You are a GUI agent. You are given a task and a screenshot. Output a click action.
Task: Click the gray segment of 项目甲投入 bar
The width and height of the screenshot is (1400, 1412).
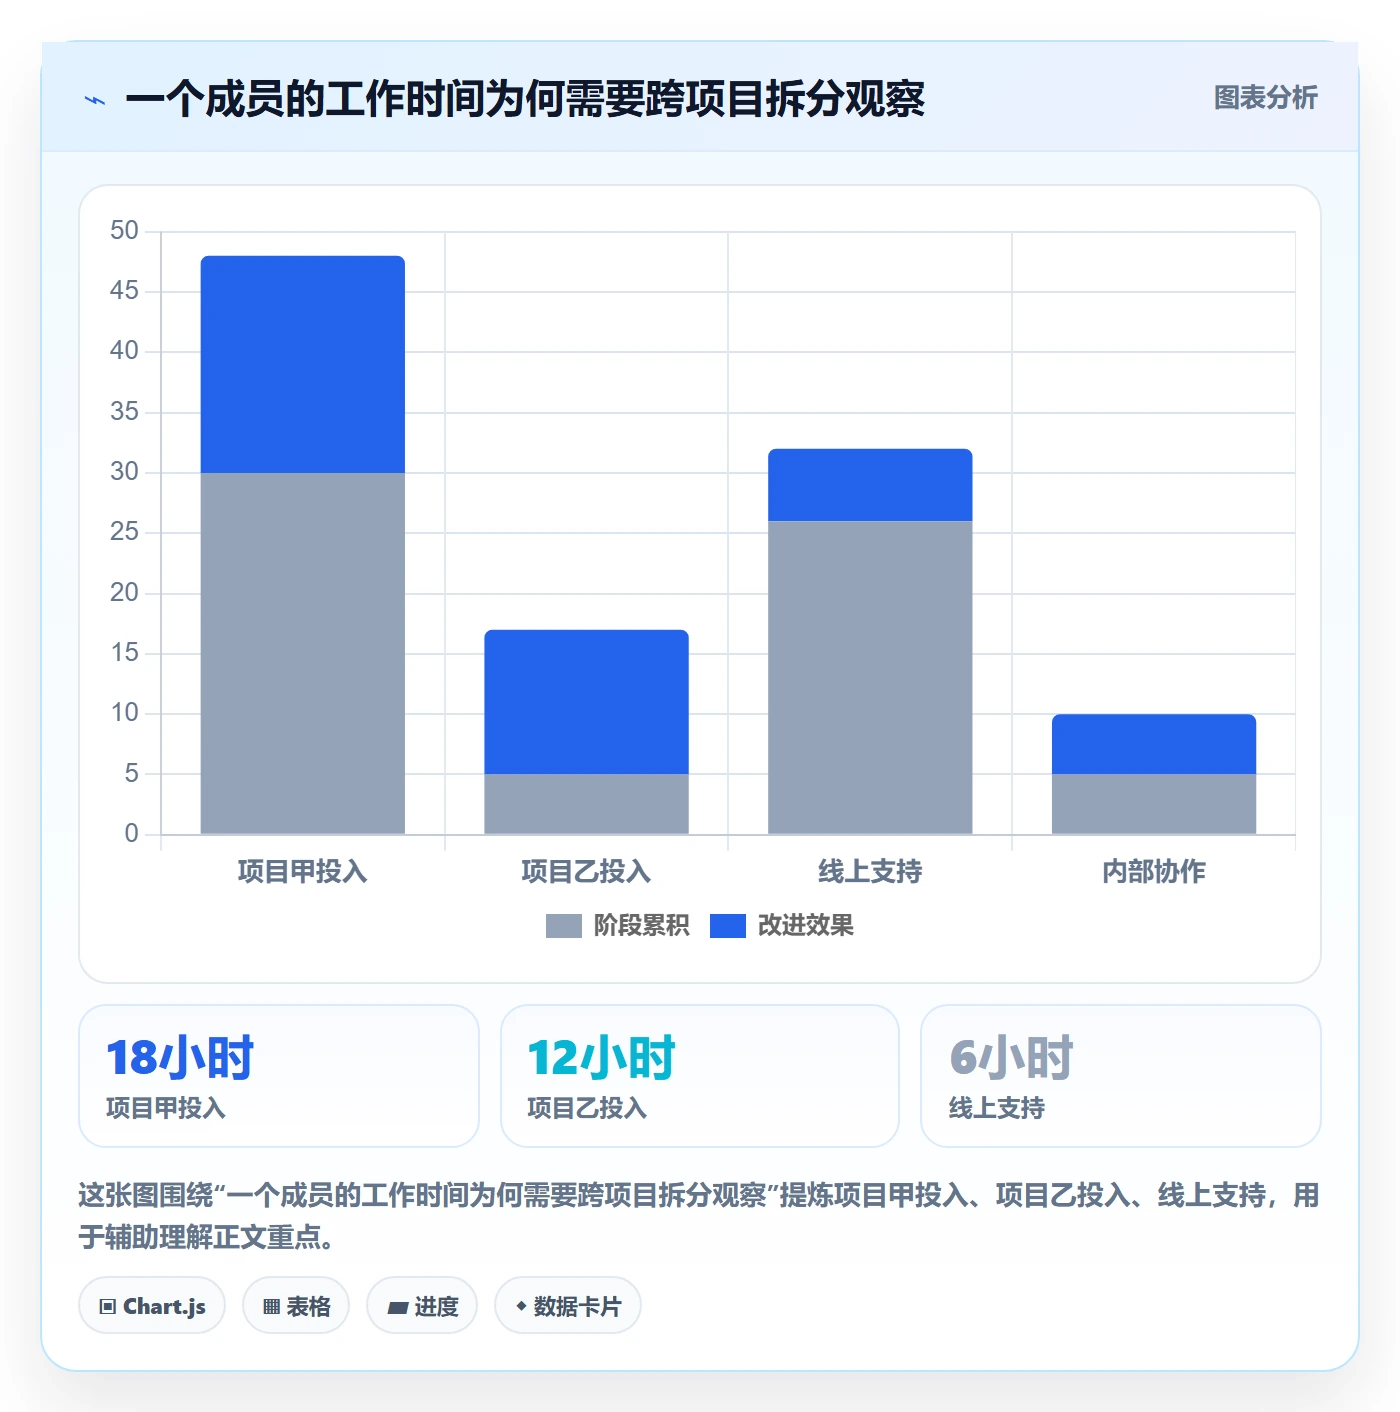coord(303,653)
